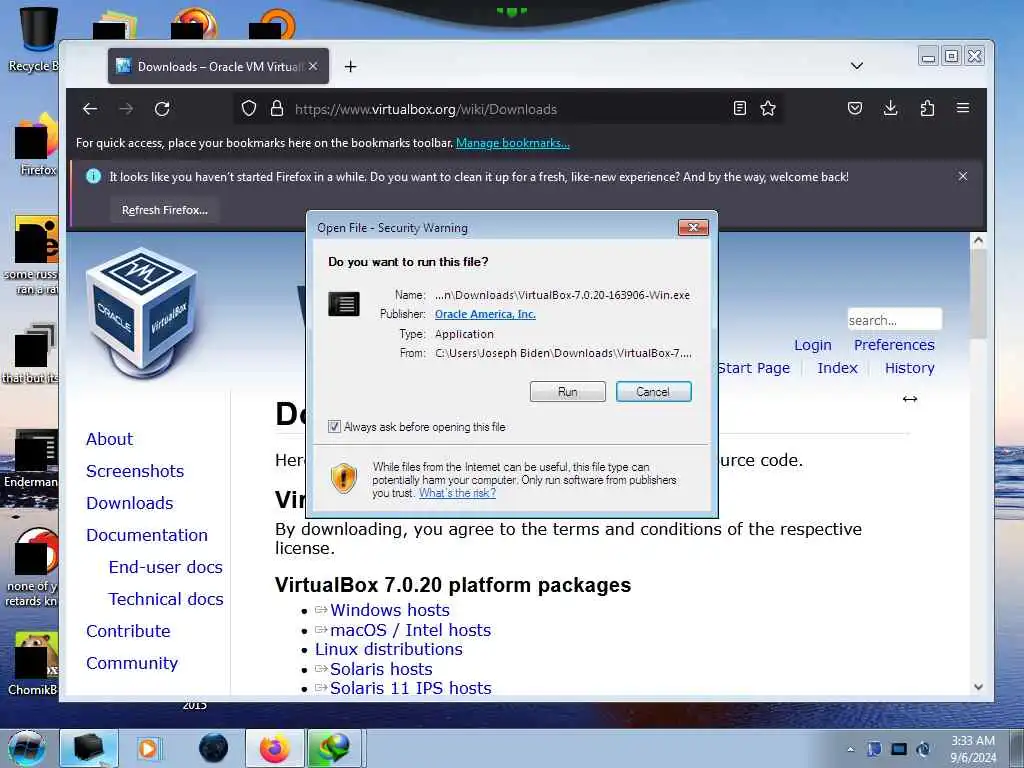Click the address bar URL field

coord(509,109)
